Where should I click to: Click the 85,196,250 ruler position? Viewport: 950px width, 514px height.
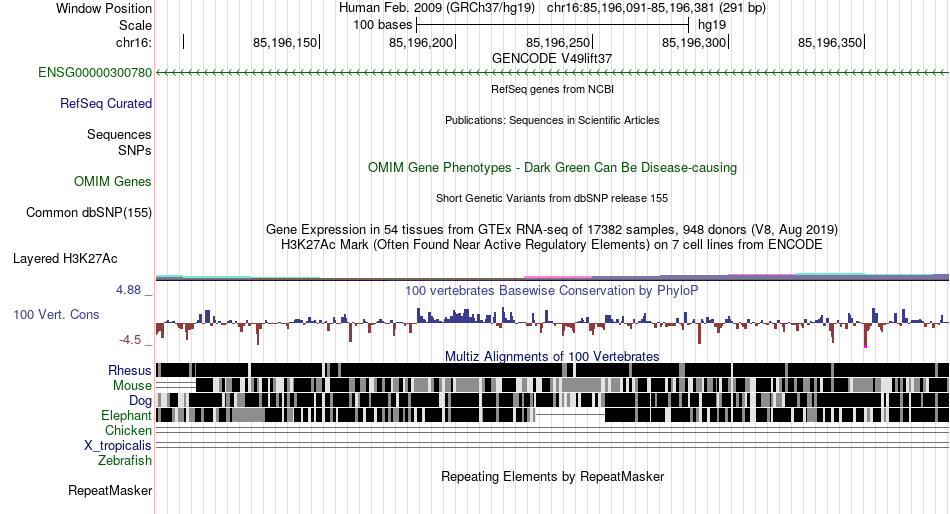pos(558,42)
